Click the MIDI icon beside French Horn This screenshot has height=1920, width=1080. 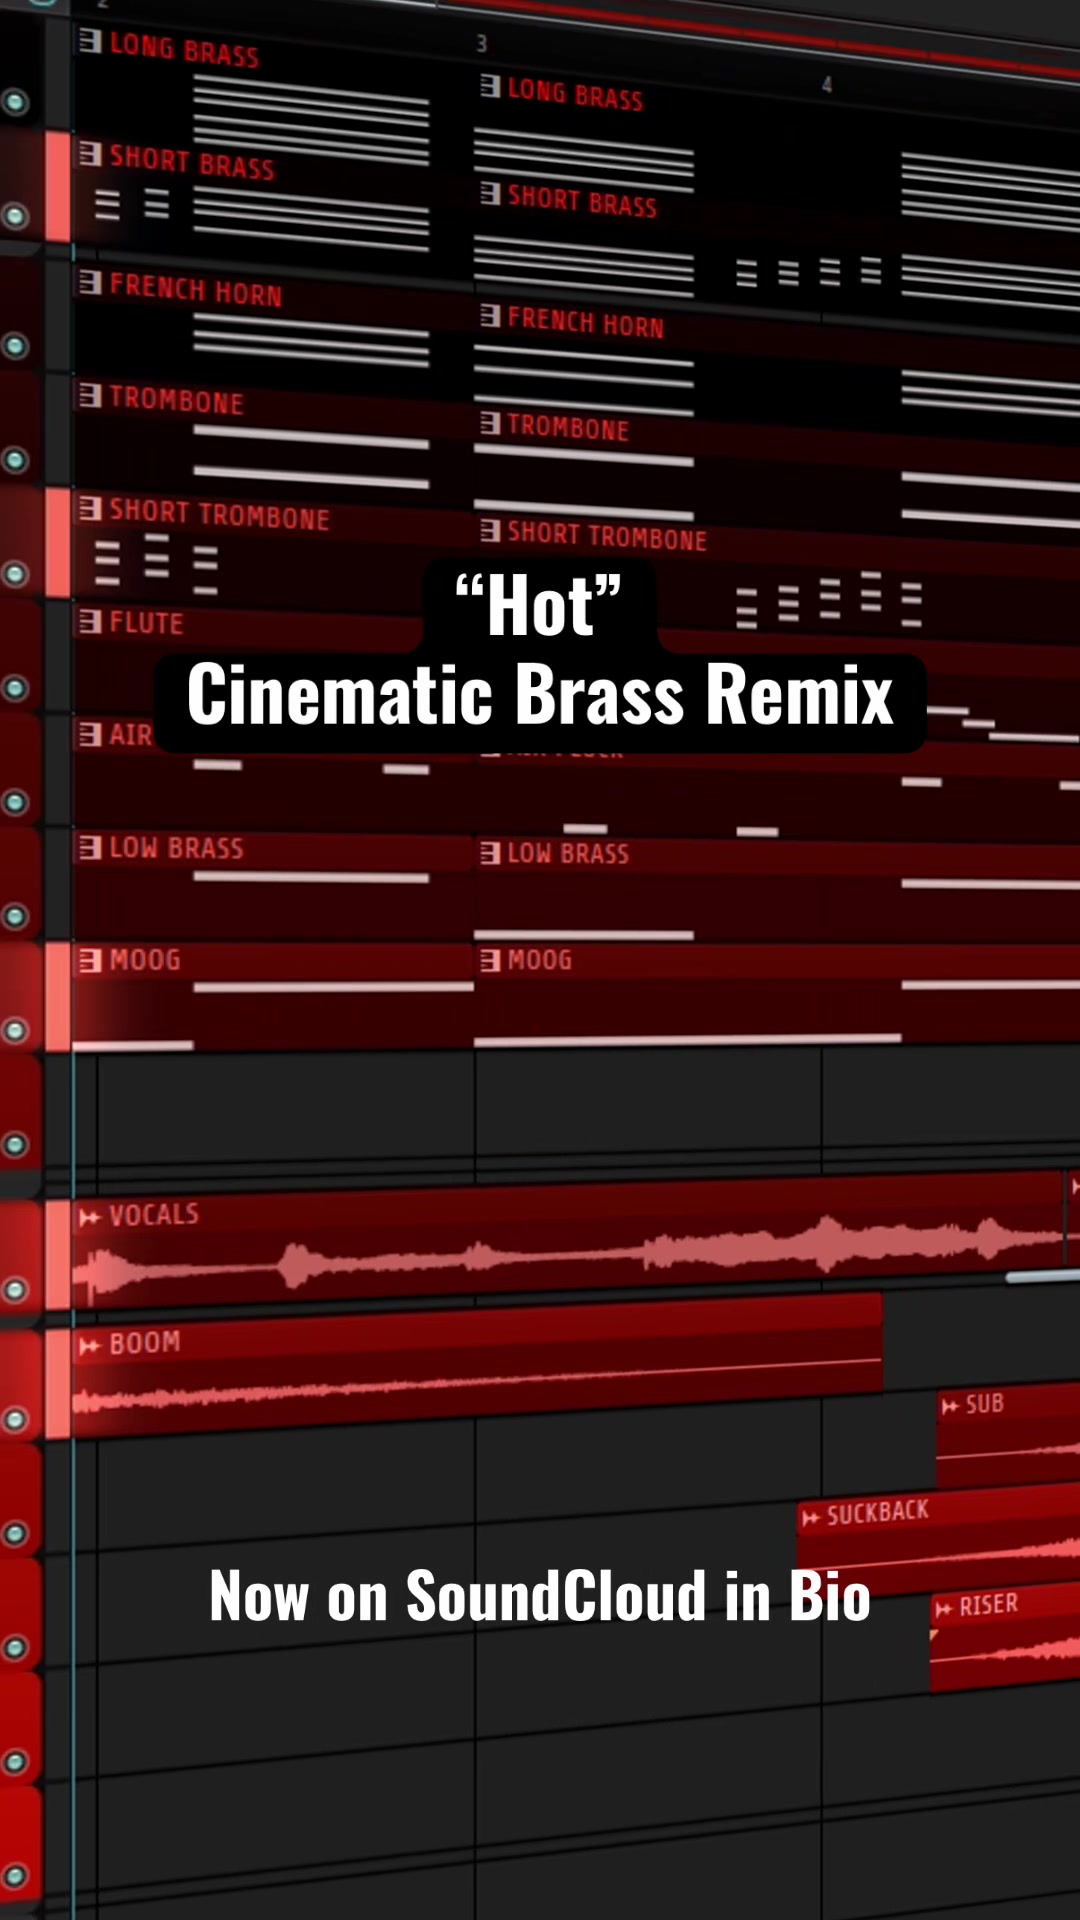click(90, 282)
